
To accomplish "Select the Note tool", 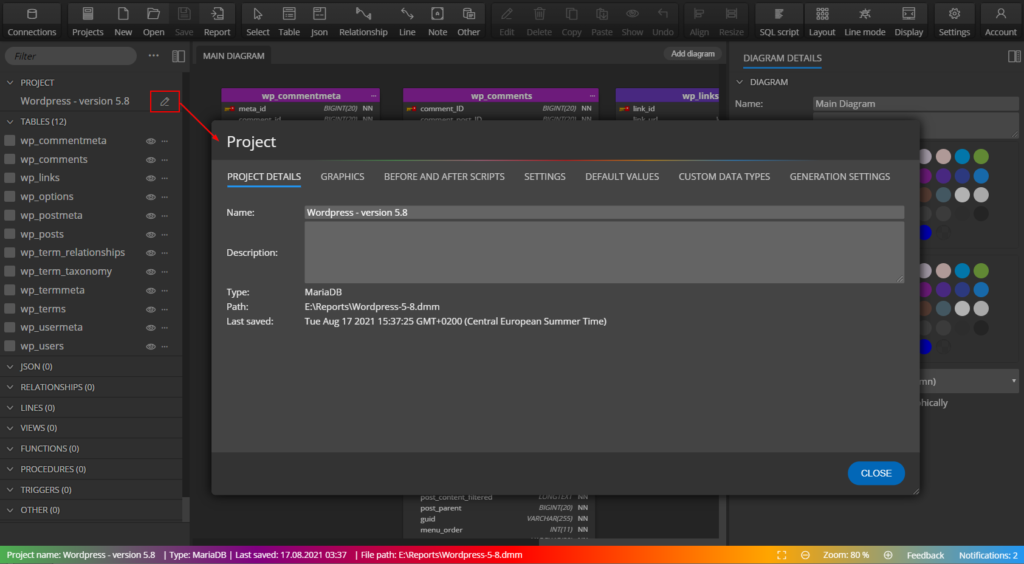I will point(438,21).
